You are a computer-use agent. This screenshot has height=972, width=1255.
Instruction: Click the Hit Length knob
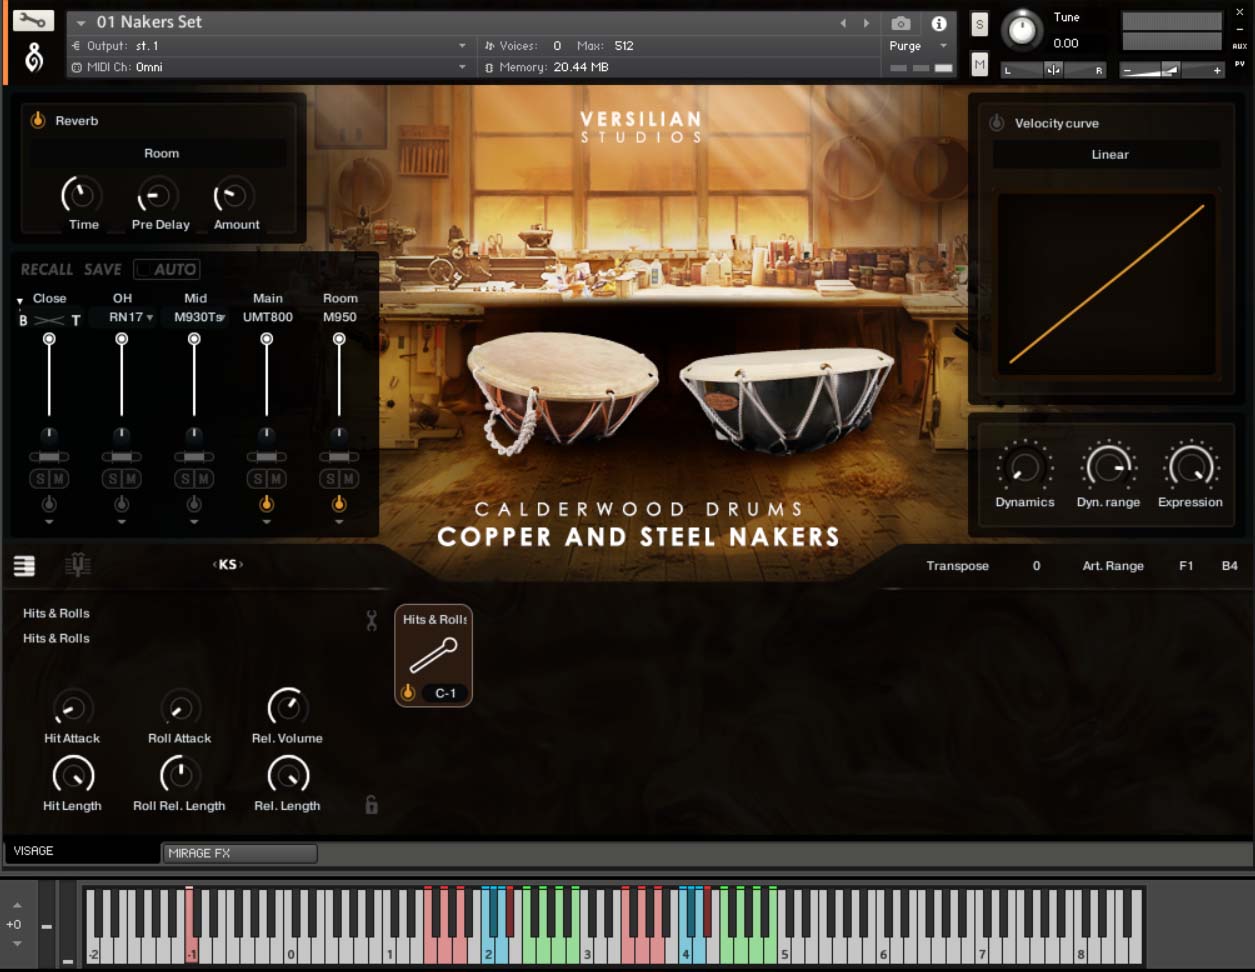(x=72, y=775)
